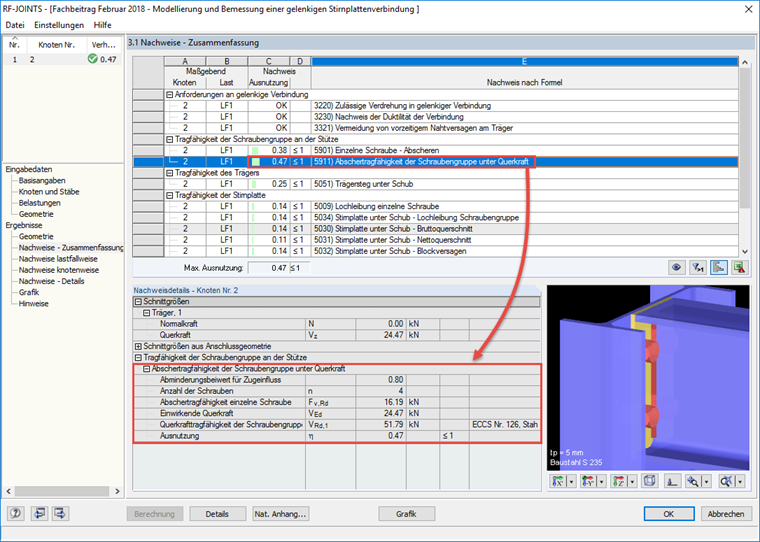Click the isometric view cube icon
This screenshot has height=542, width=760.
649,481
